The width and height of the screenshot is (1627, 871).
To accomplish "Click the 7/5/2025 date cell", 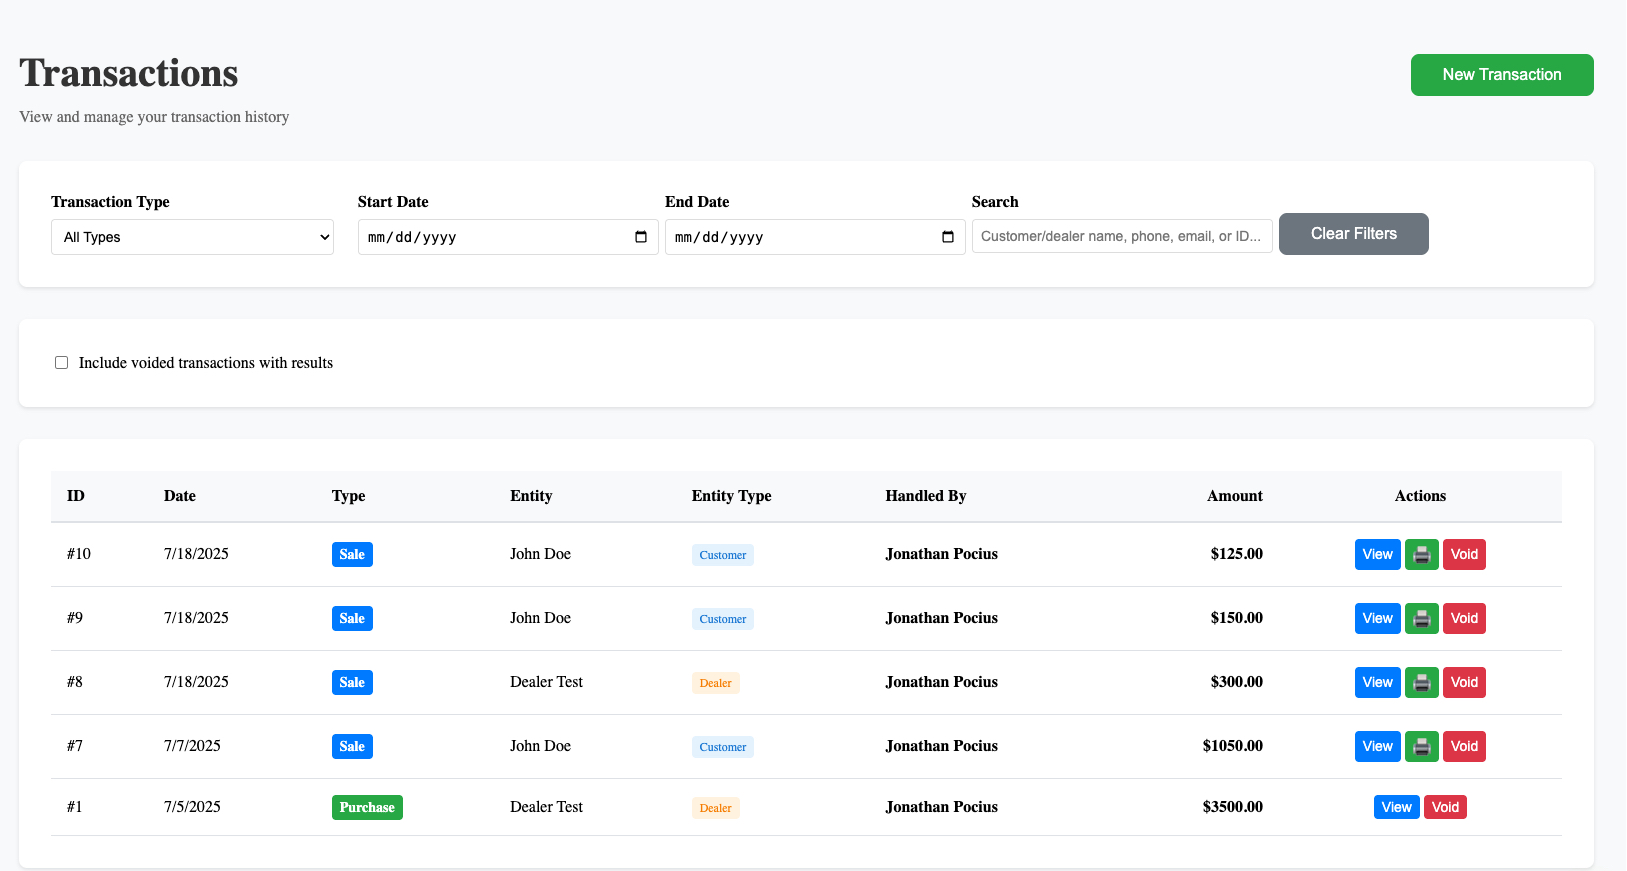I will 192,807.
